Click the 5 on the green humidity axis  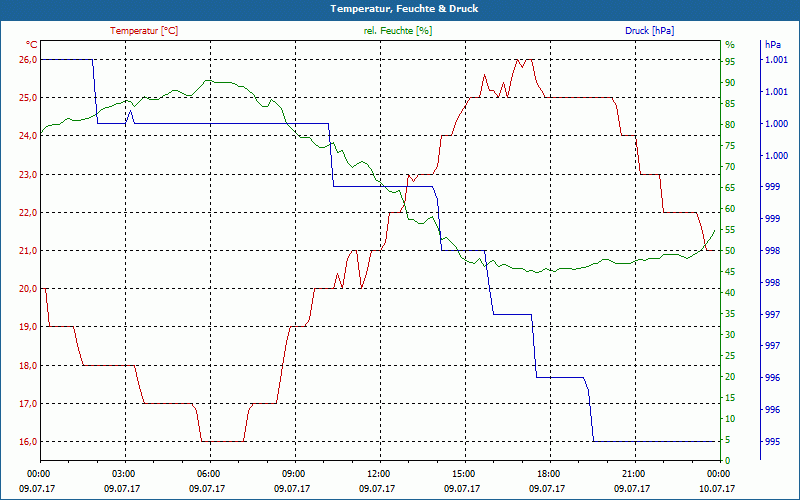(x=728, y=440)
